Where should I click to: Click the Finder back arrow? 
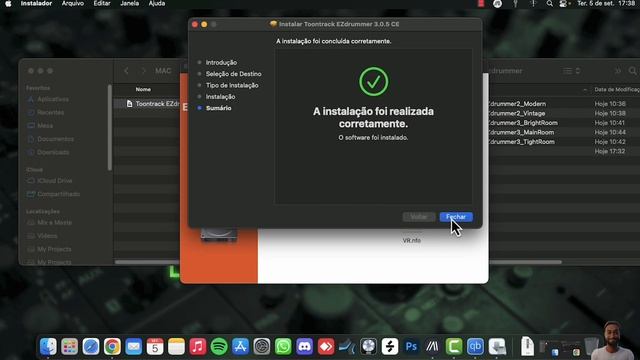[x=127, y=71]
